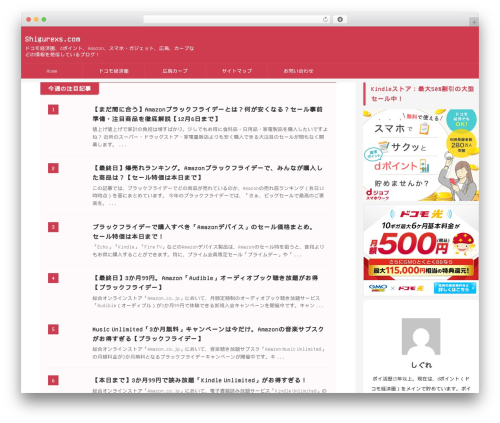The height and width of the screenshot is (423, 500).
Task: Click the rank number 1 badge
Action: pyautogui.click(x=53, y=110)
